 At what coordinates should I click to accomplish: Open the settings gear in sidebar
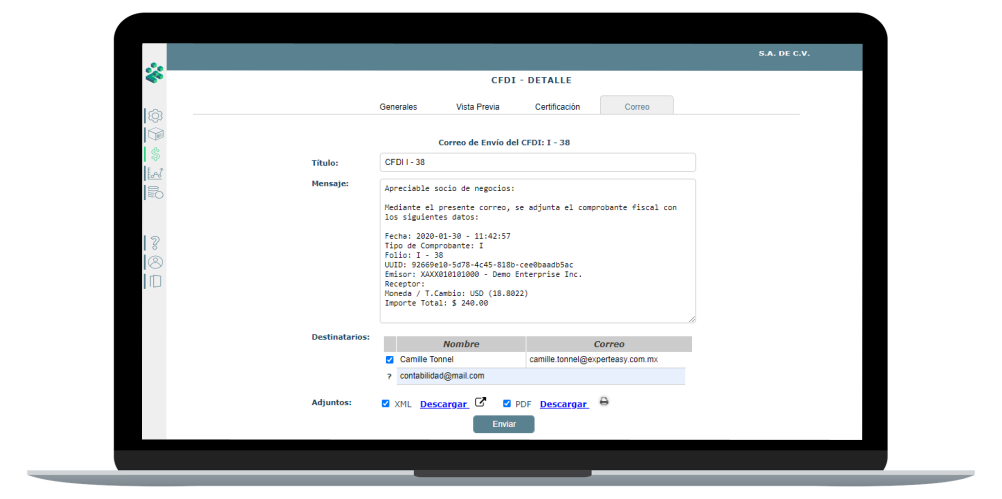155,116
